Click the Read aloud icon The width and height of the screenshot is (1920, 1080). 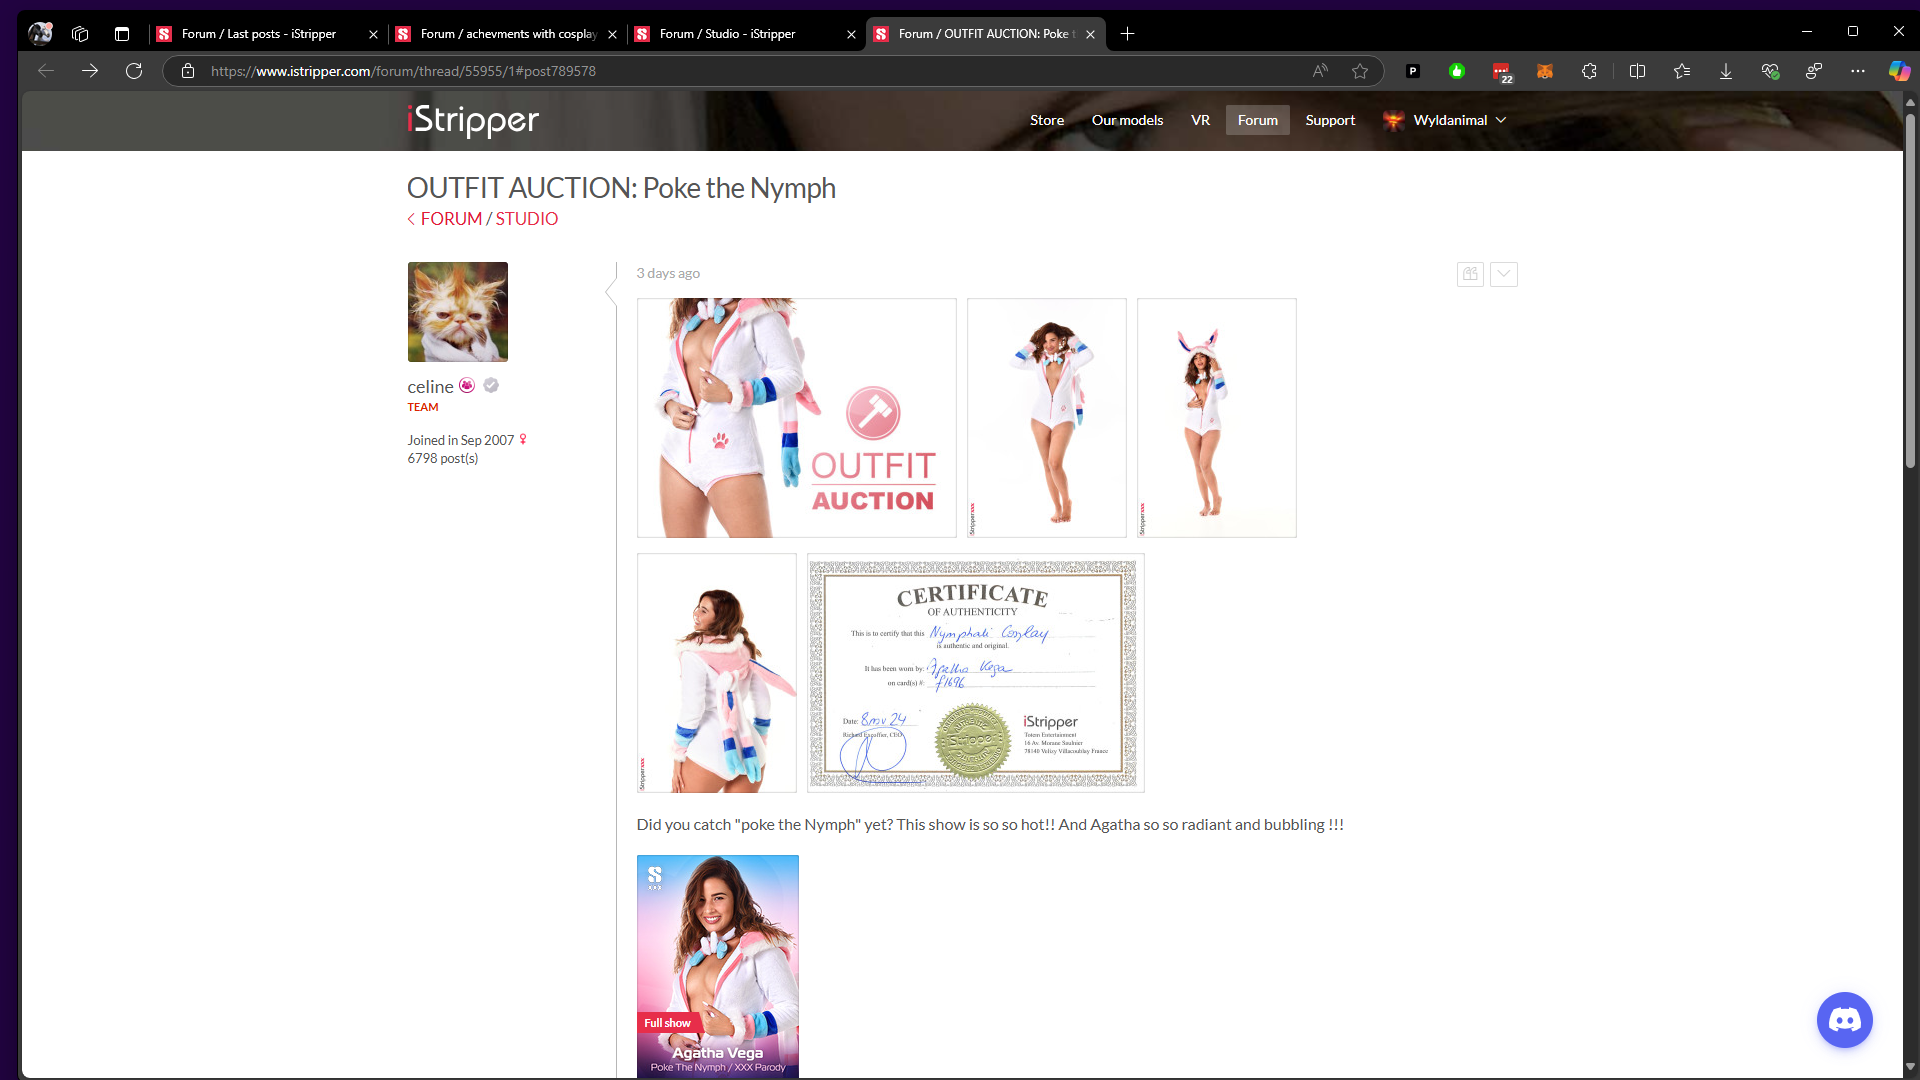[x=1320, y=71]
